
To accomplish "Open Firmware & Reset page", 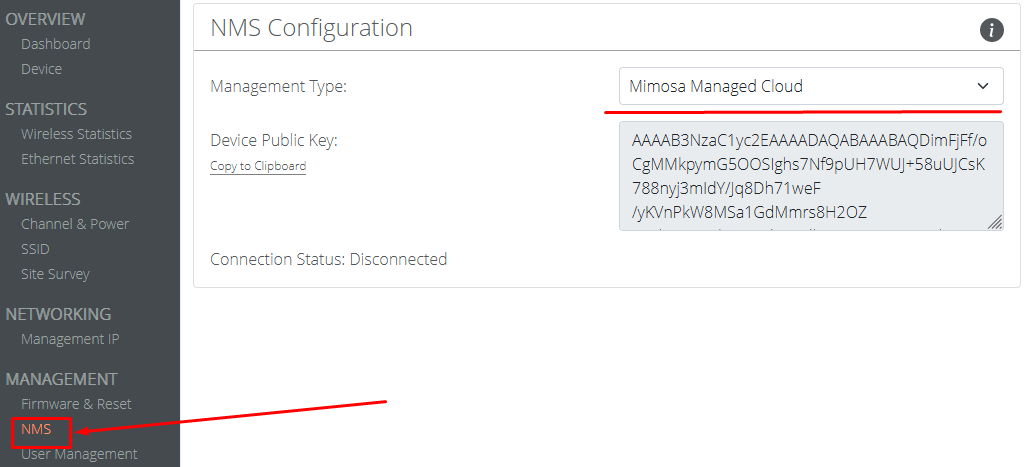I will 76,404.
